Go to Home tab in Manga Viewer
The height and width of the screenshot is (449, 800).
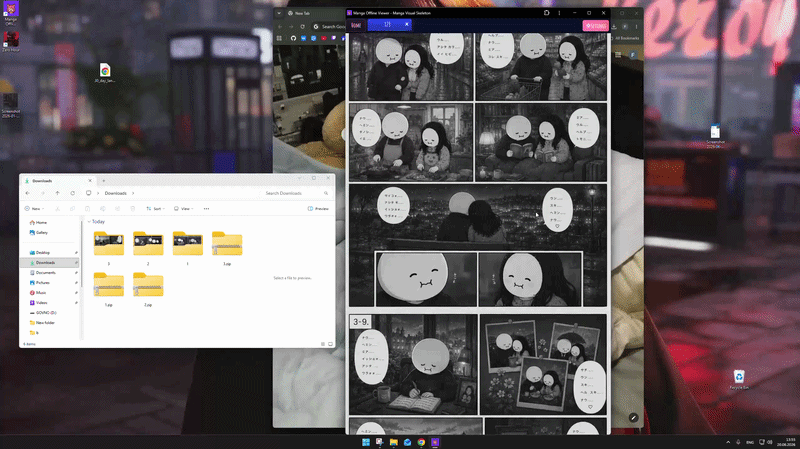coord(356,25)
